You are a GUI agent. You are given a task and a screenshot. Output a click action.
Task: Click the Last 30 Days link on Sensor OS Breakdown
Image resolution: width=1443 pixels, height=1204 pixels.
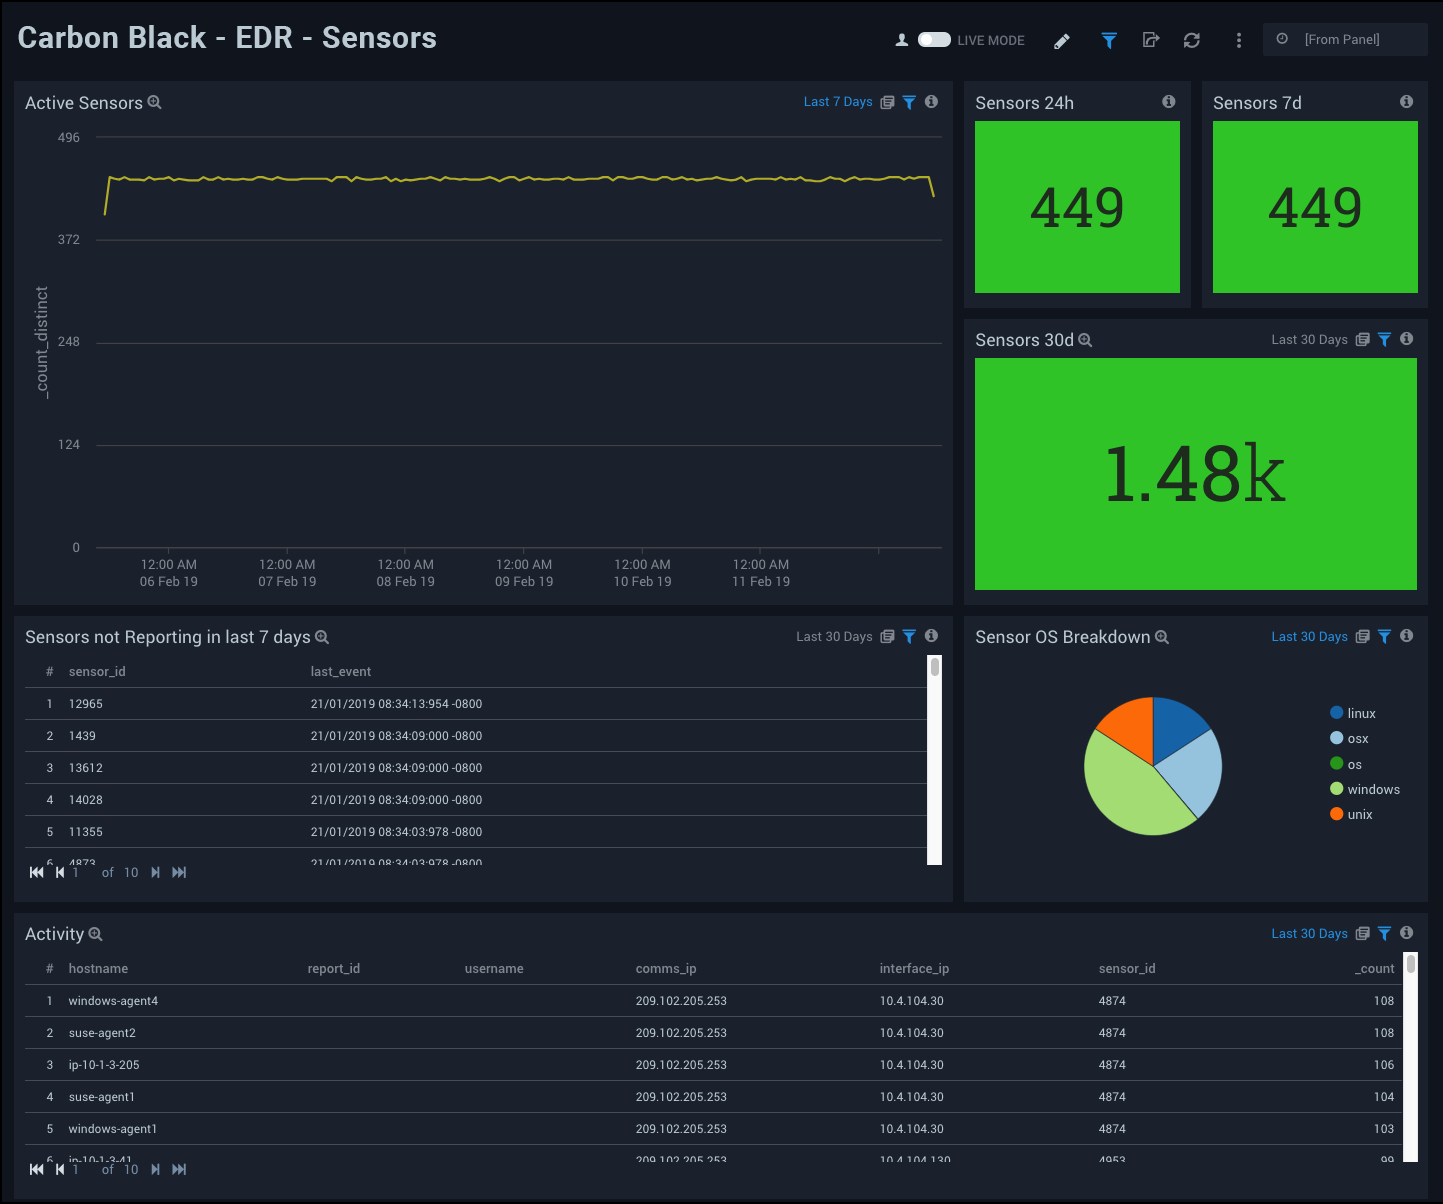point(1309,636)
